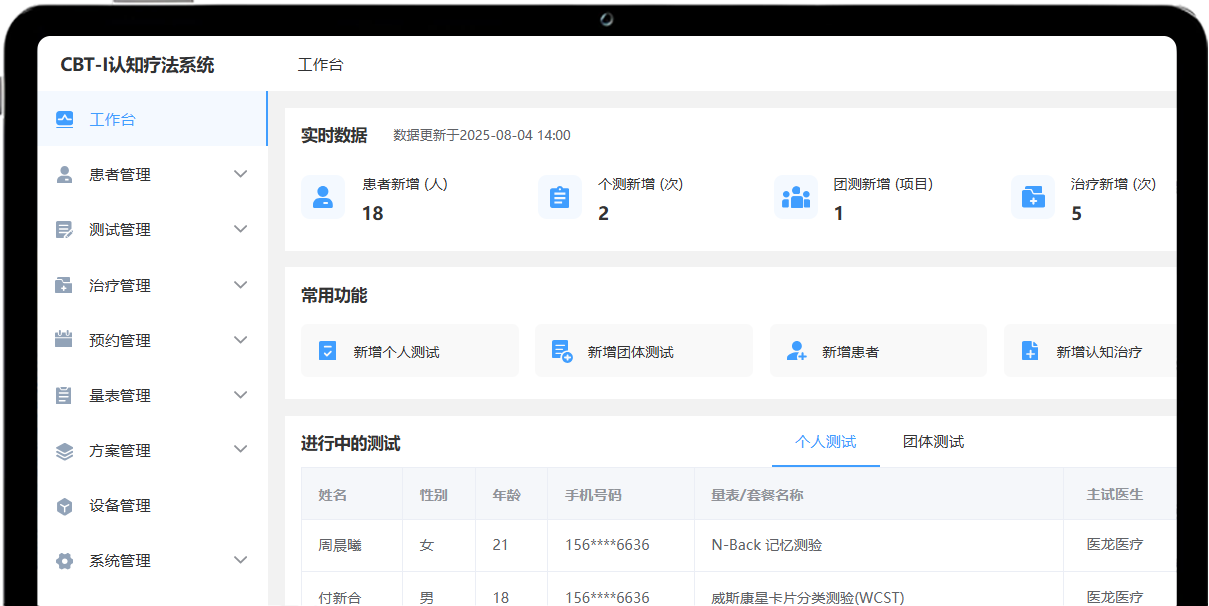The width and height of the screenshot is (1209, 606).
Task: Expand the 预约管理 chevron
Action: (x=240, y=340)
